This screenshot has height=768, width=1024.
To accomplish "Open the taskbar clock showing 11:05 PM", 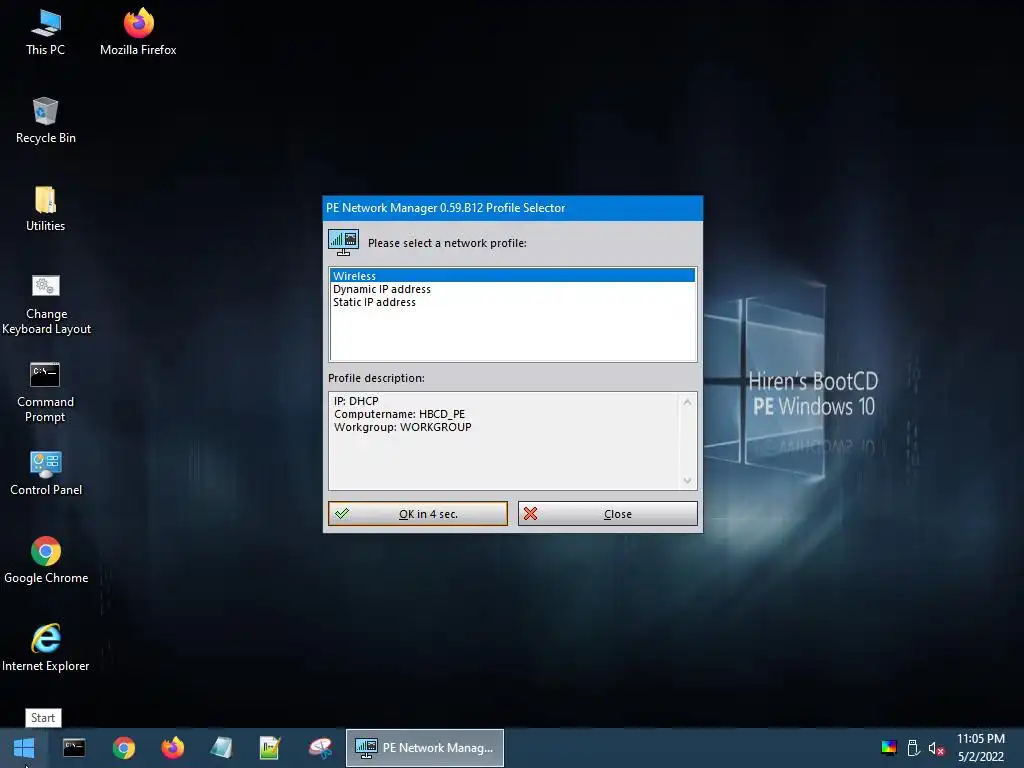I will tap(981, 748).
